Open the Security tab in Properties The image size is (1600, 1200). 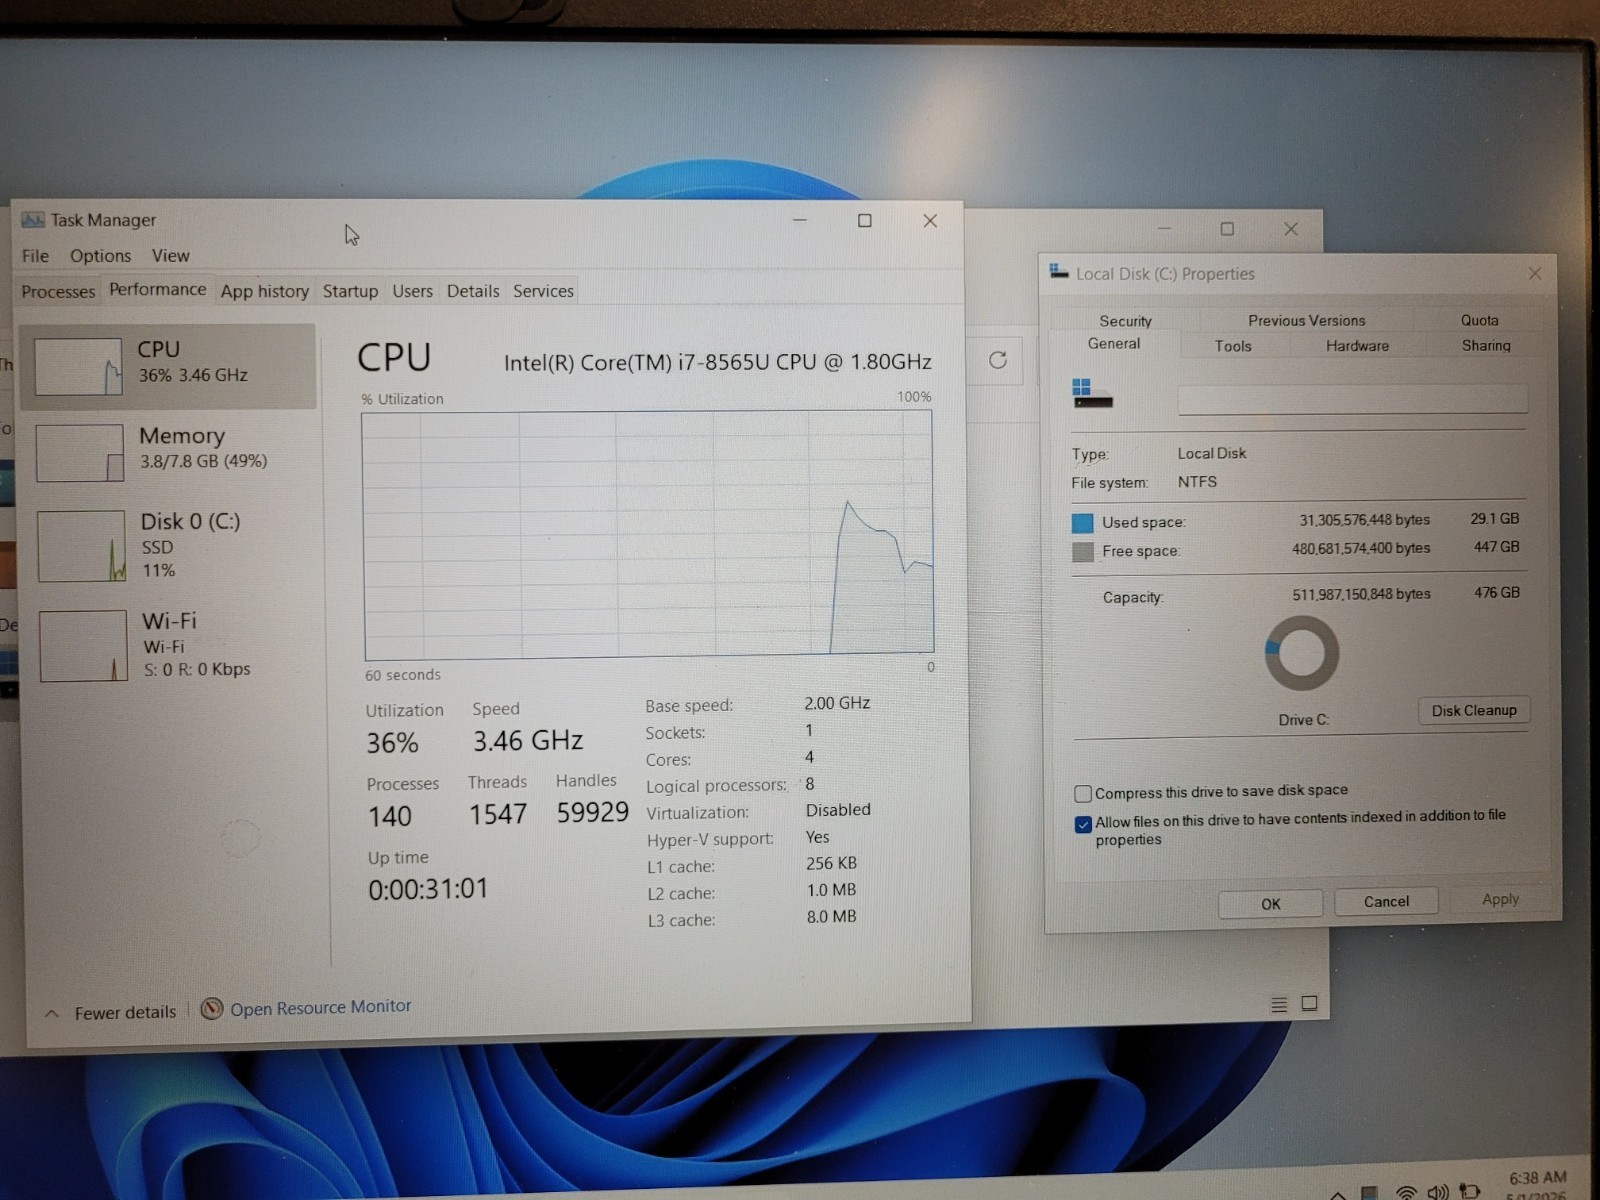pyautogui.click(x=1126, y=321)
